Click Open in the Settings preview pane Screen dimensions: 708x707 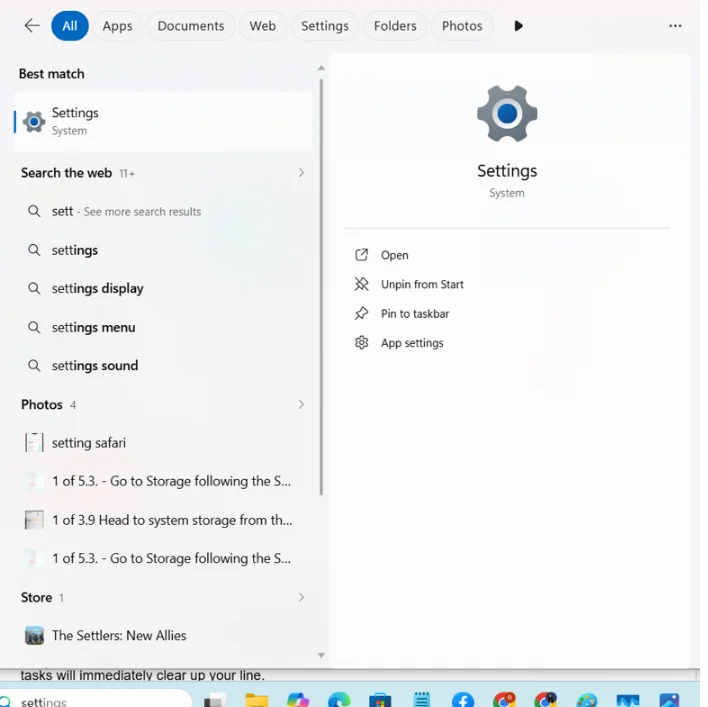tap(394, 255)
